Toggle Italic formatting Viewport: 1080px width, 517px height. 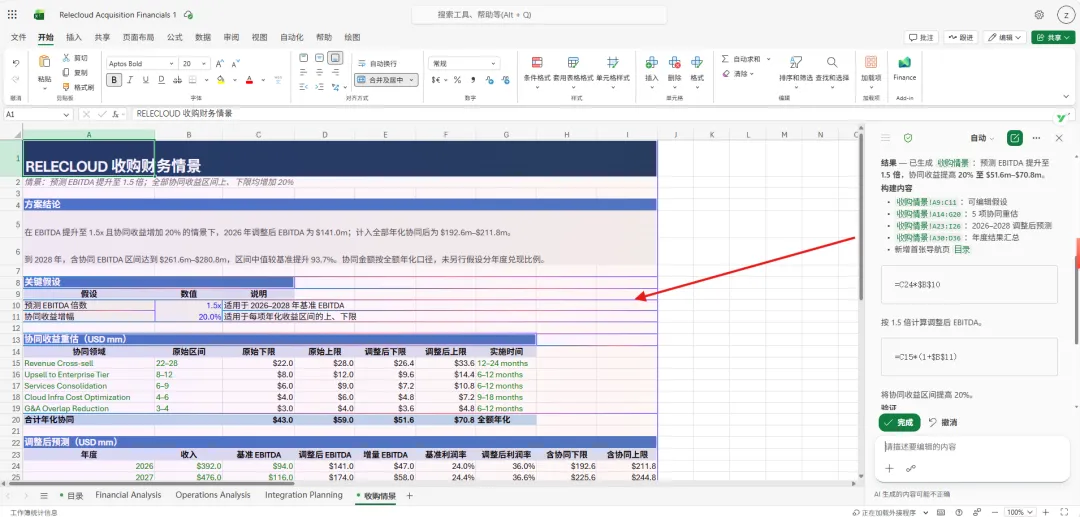(x=130, y=80)
